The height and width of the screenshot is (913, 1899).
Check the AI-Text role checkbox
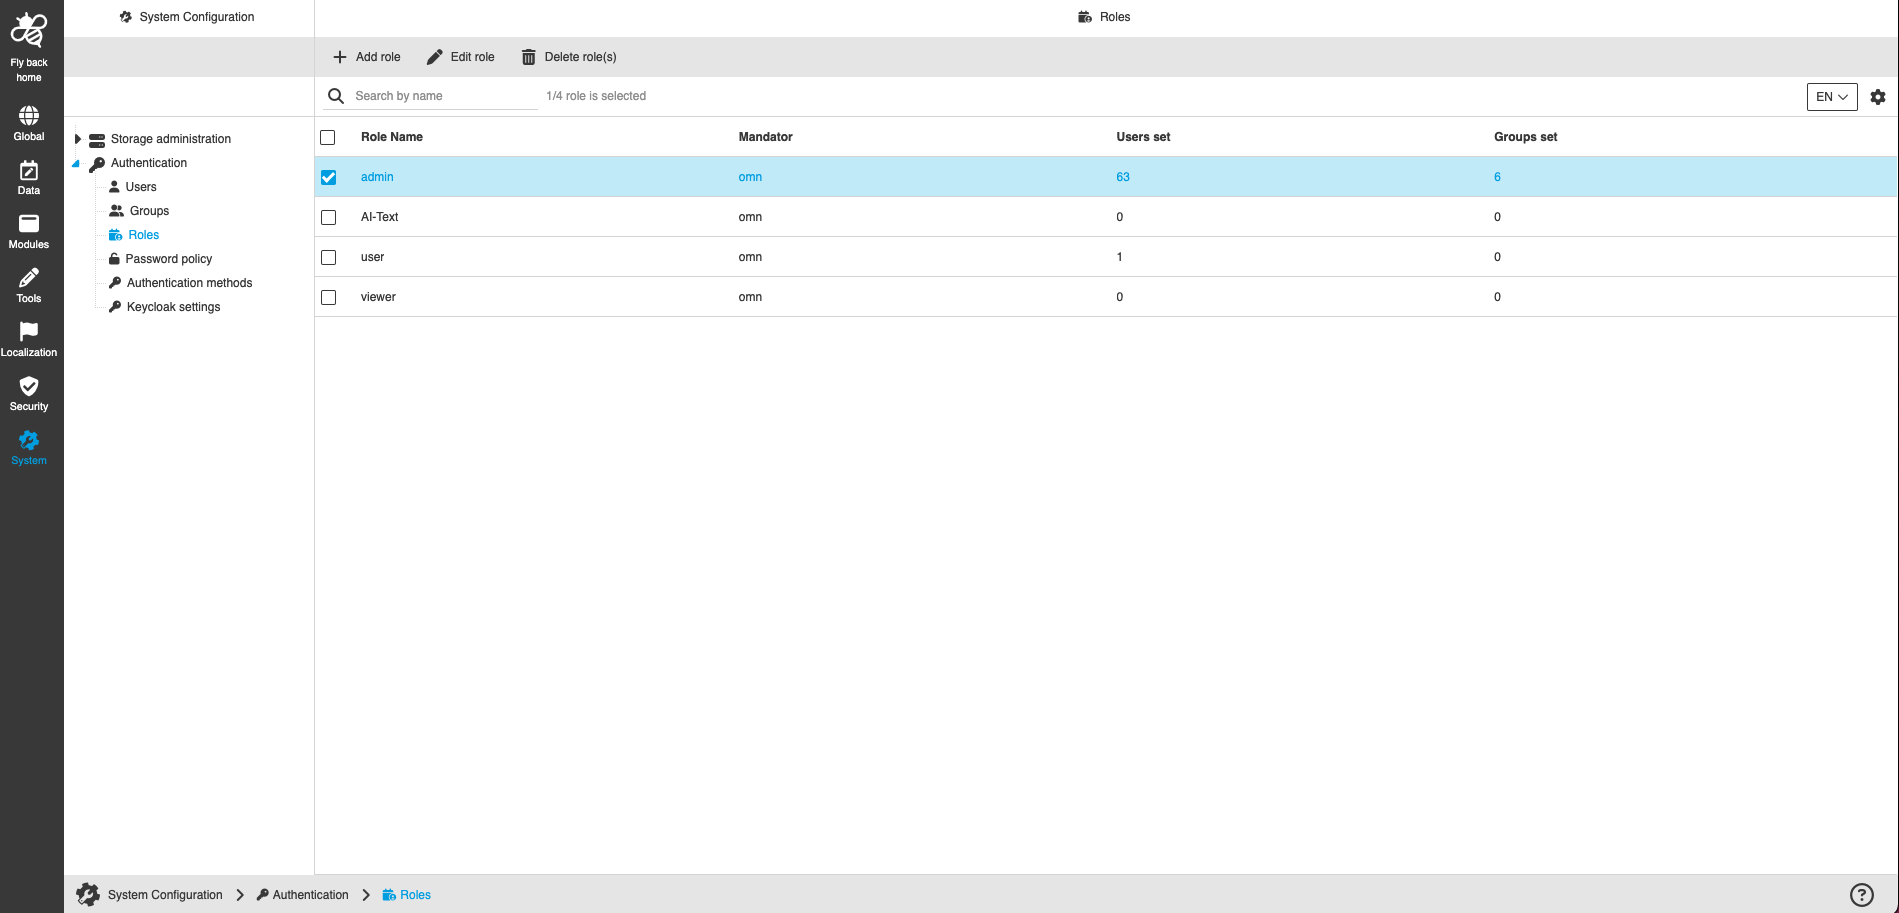(329, 216)
